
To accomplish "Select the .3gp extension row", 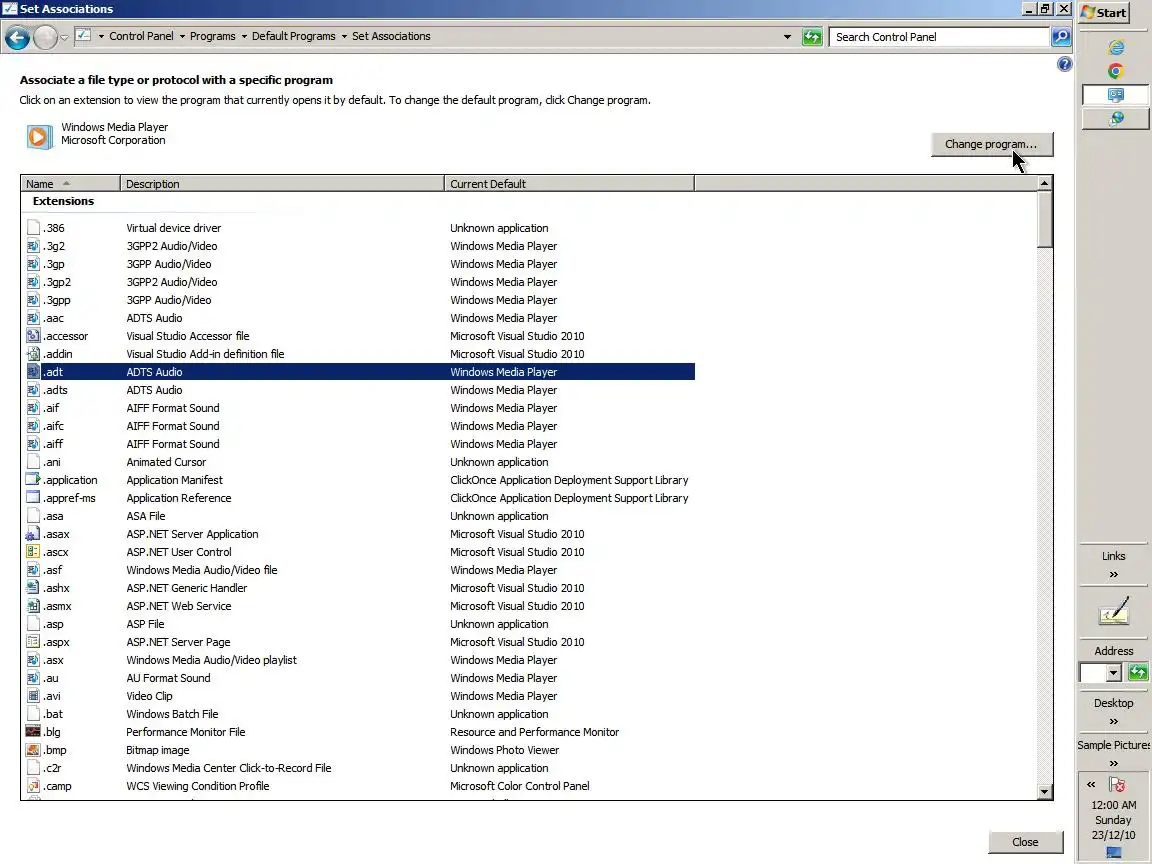I will [x=359, y=264].
